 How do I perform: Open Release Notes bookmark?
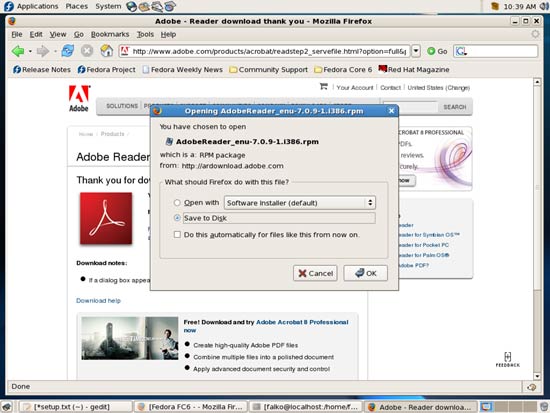pos(42,69)
